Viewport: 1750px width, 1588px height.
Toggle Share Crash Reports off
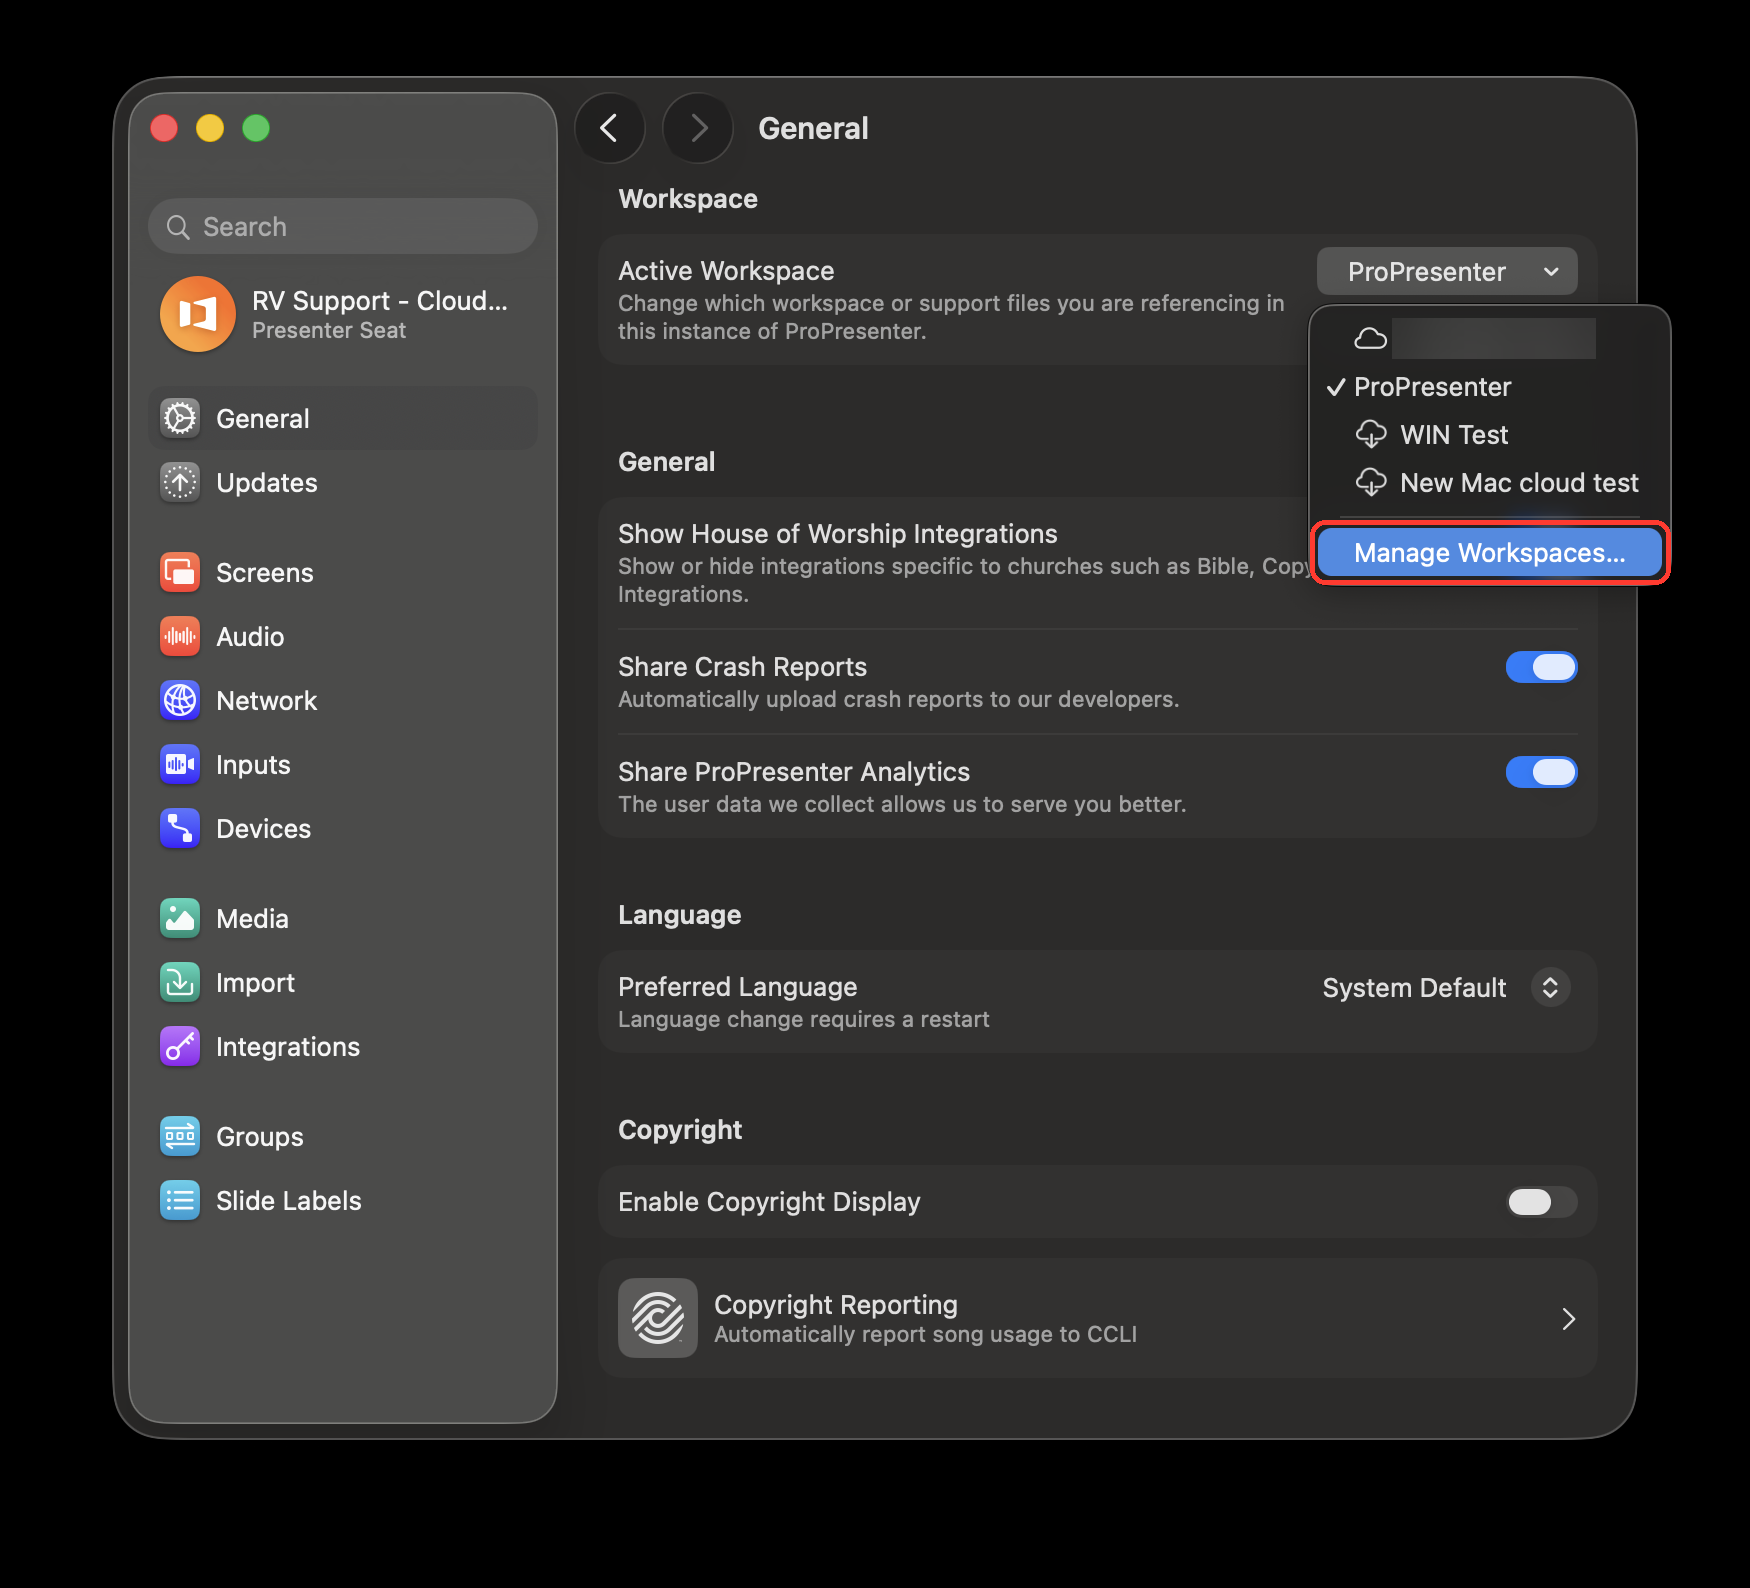[1541, 667]
